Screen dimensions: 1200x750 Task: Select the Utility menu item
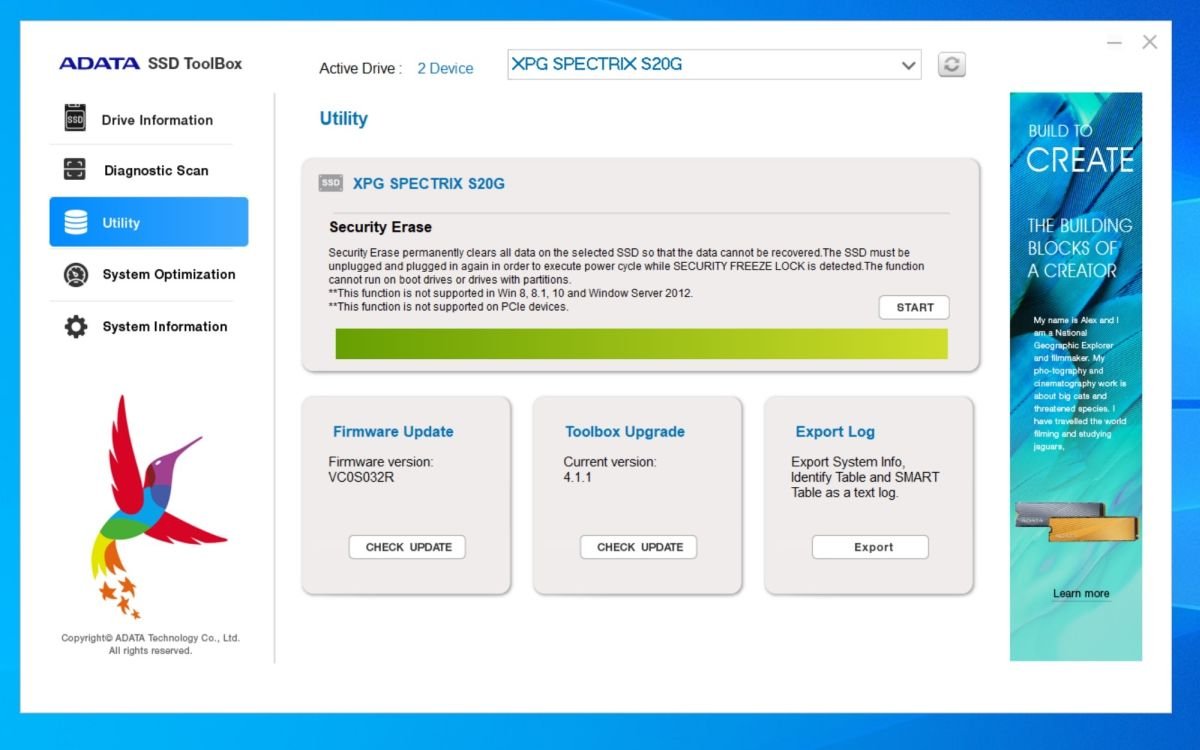(149, 222)
